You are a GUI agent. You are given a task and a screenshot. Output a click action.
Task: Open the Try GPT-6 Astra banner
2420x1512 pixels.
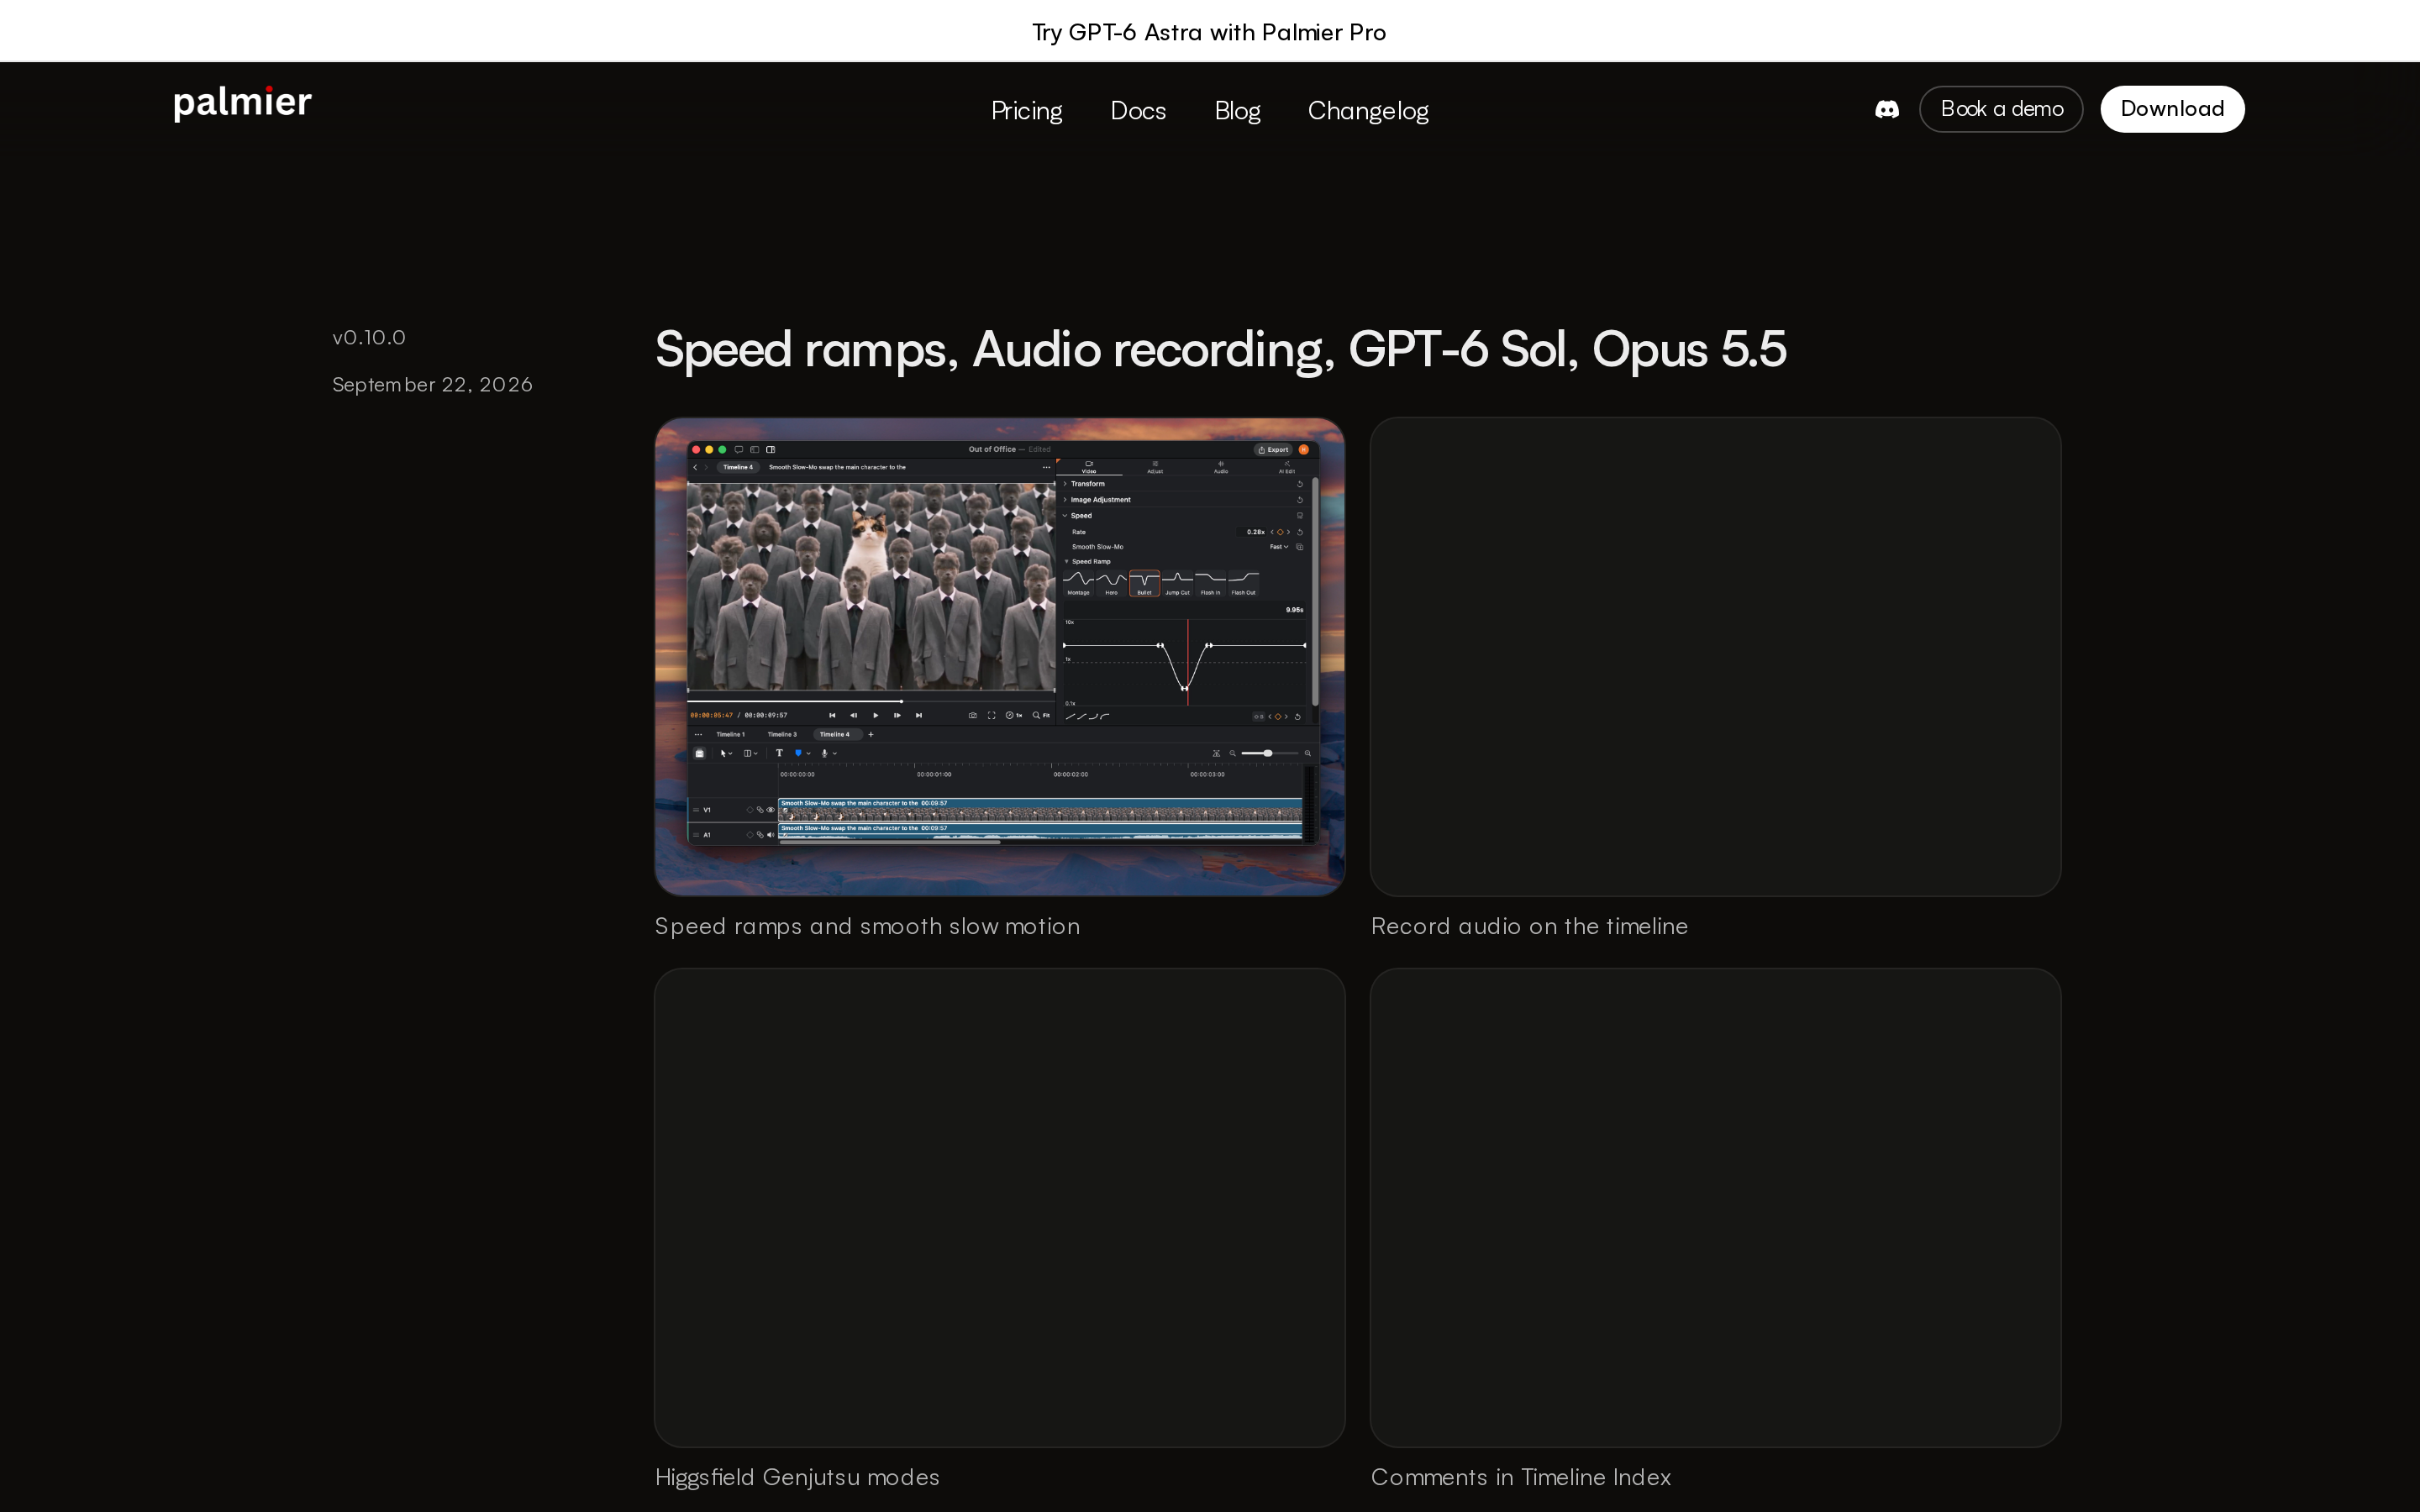(1209, 32)
